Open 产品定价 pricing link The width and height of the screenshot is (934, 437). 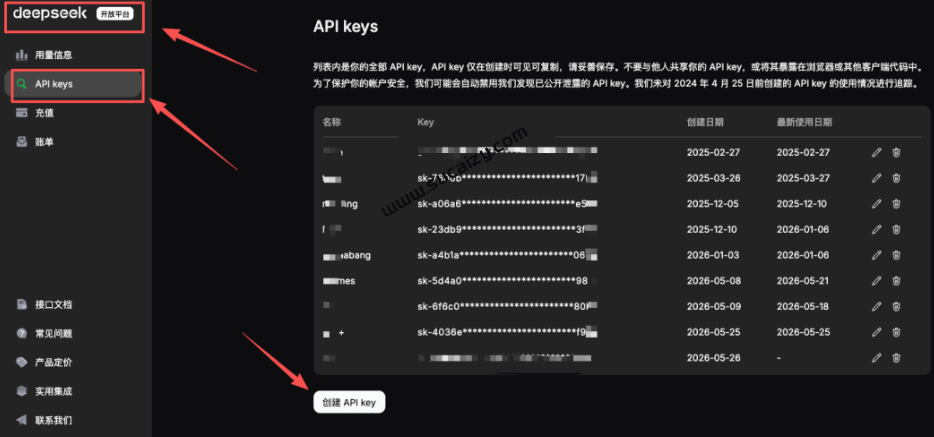(x=54, y=362)
